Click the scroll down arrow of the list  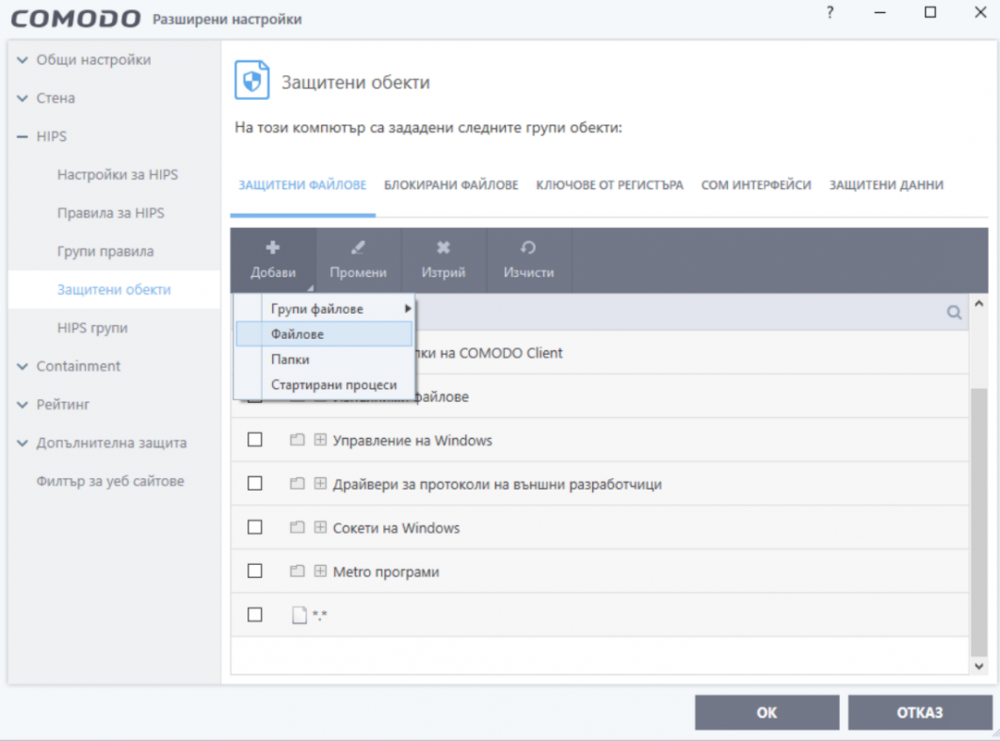tap(978, 666)
